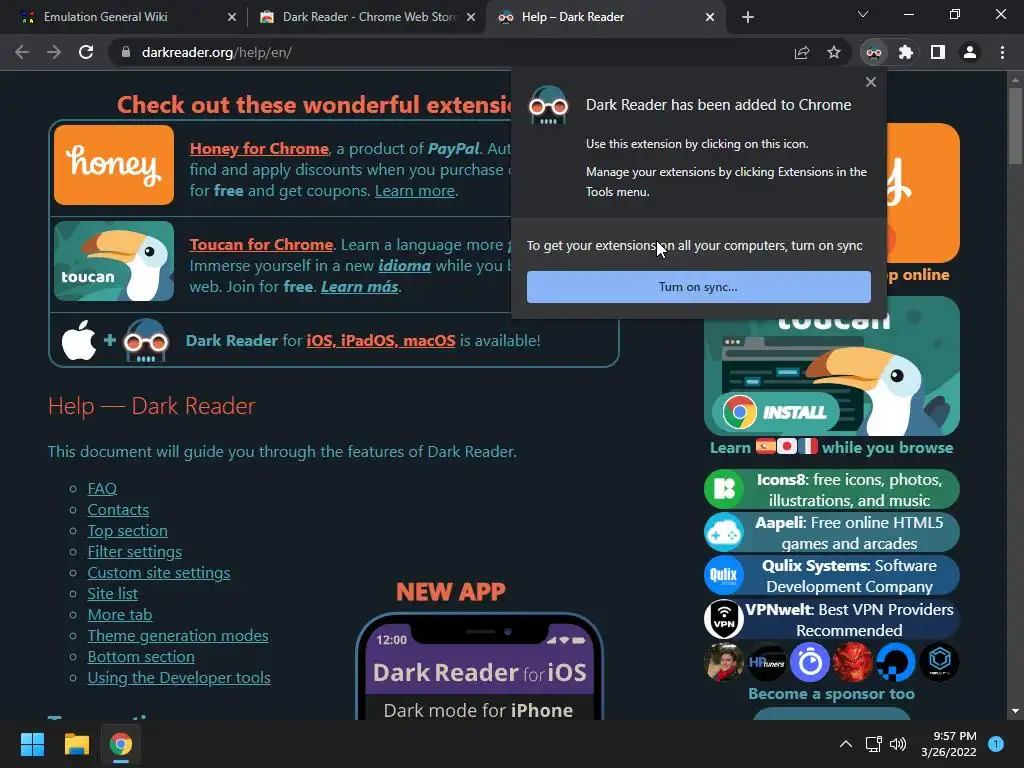Screen dimensions: 1024x768
Task: Click the Aapeli cloud gamepad icon
Action: point(724,532)
